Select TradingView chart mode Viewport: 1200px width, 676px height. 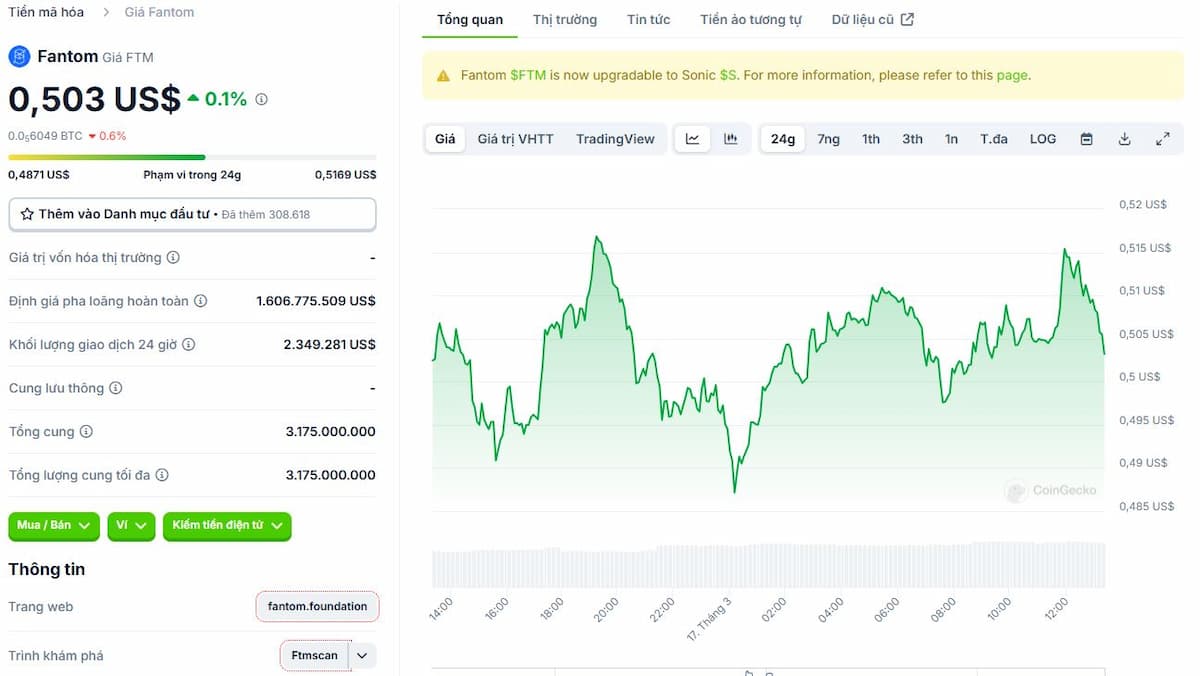click(615, 139)
